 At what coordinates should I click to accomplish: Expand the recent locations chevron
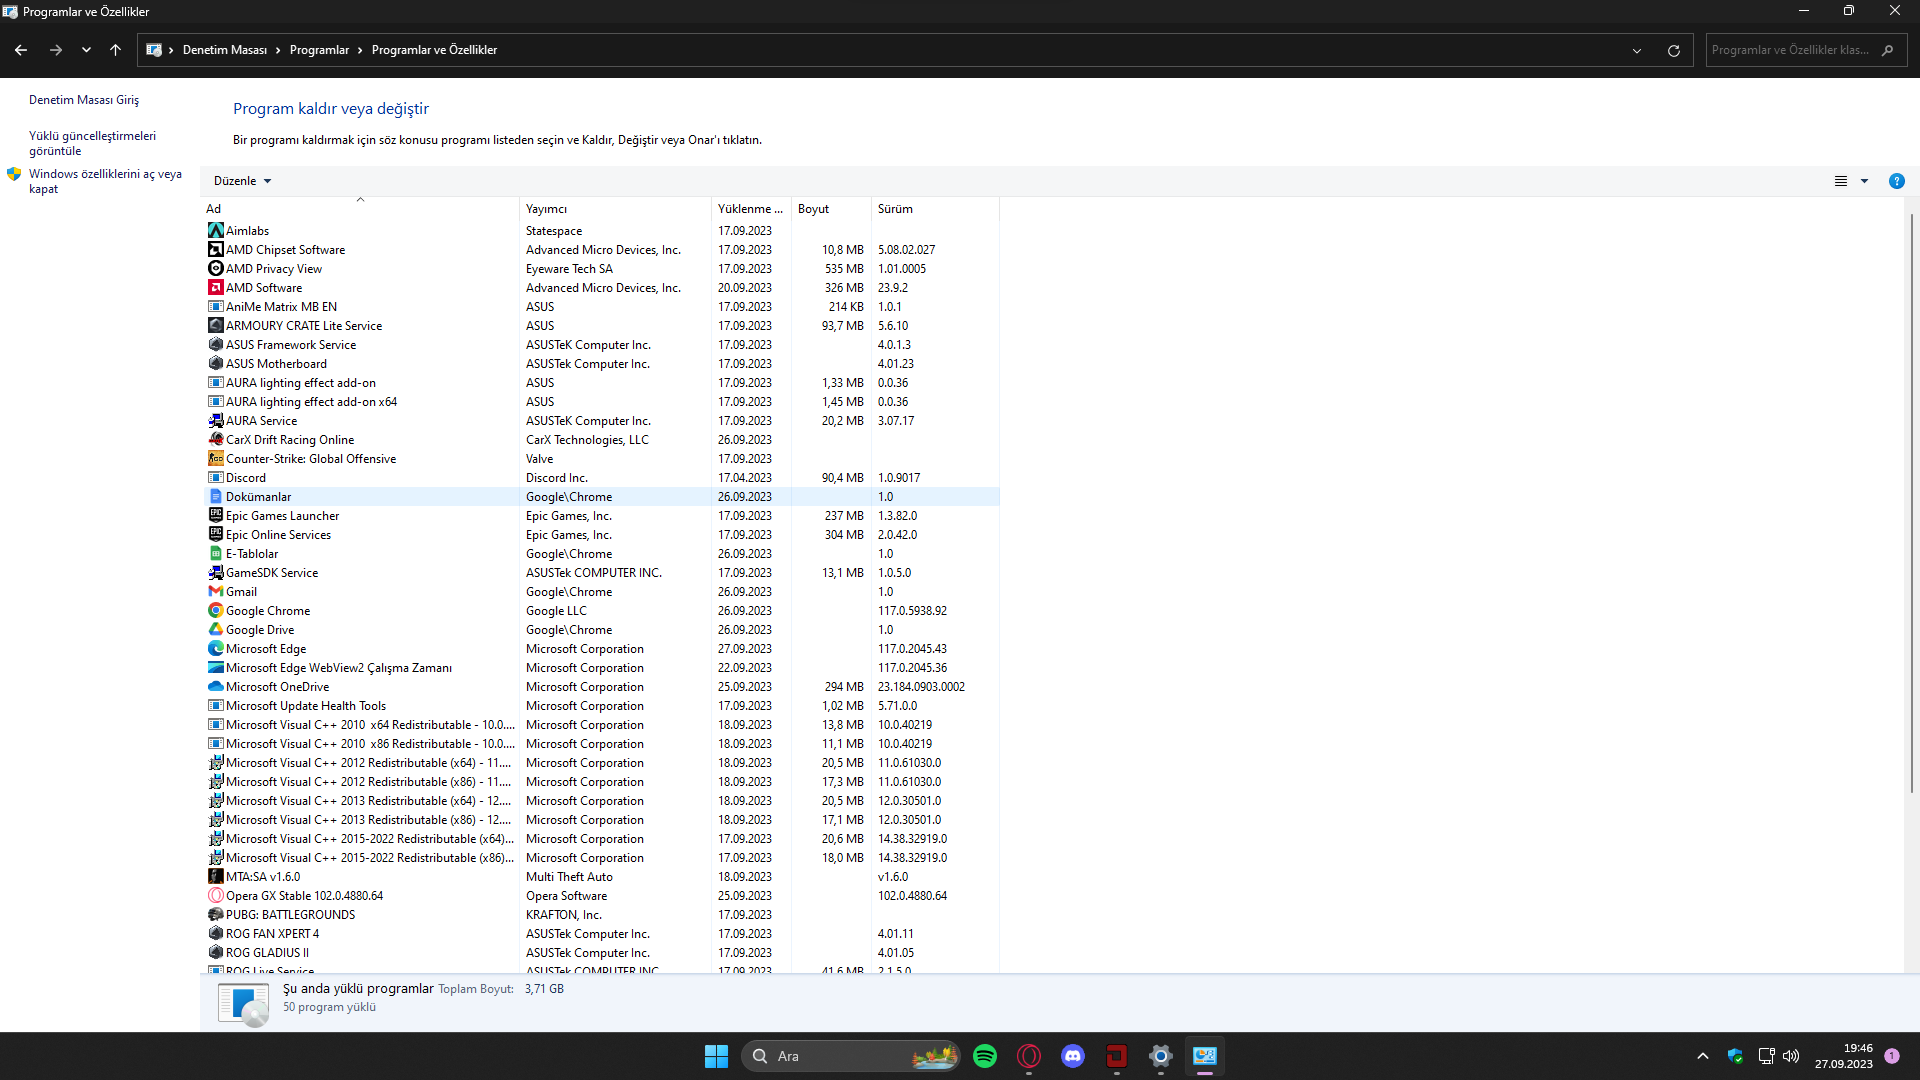click(x=86, y=50)
